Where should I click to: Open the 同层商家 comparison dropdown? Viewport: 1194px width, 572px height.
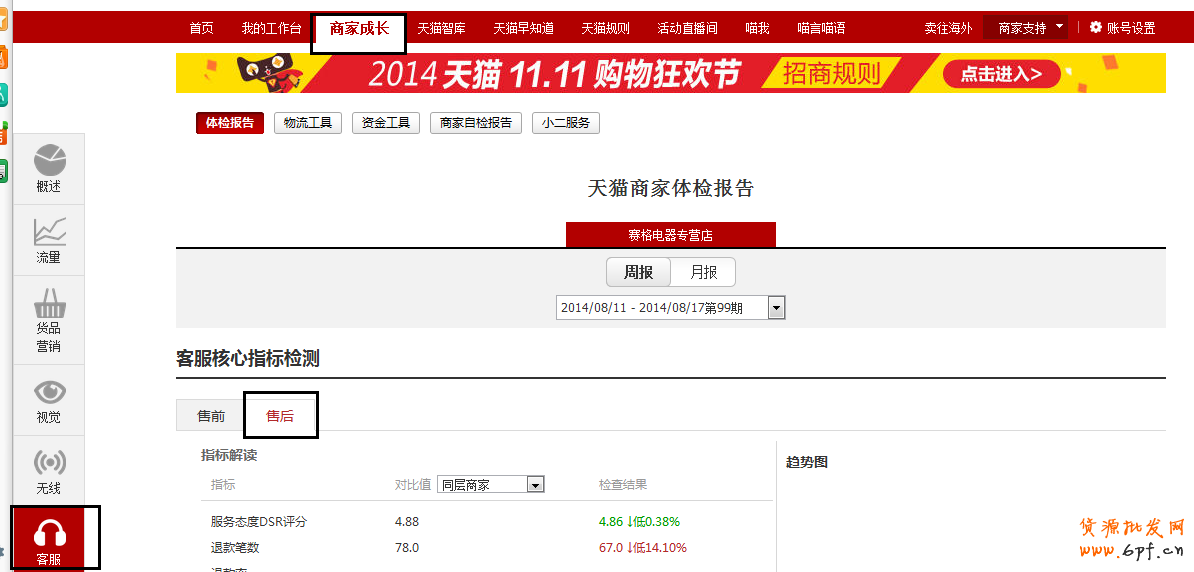point(535,485)
